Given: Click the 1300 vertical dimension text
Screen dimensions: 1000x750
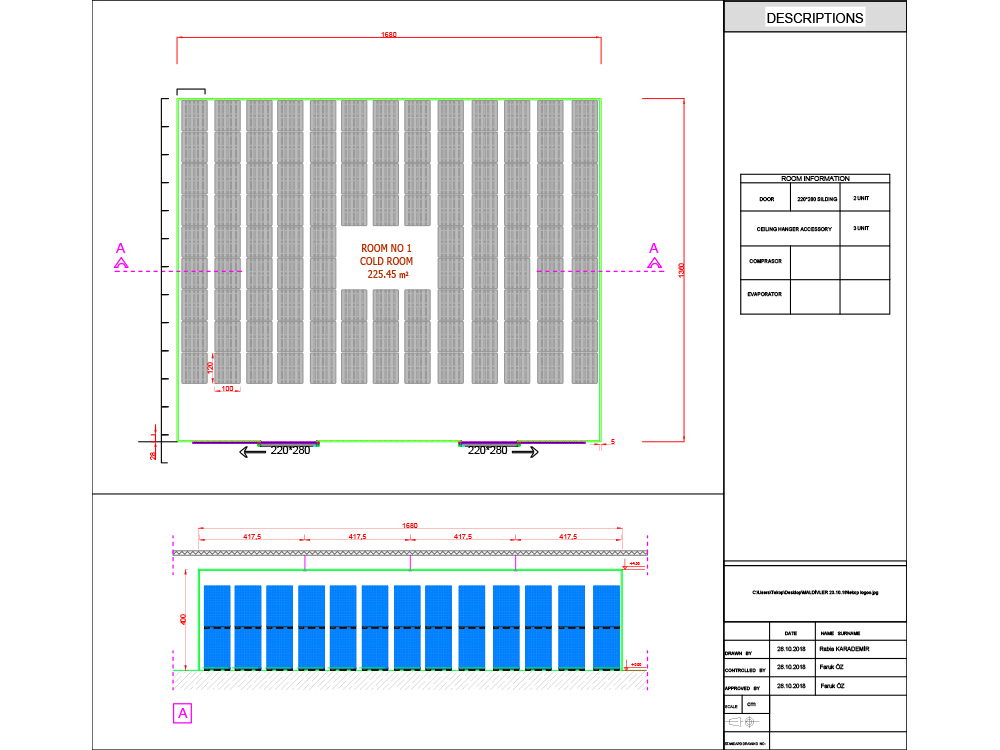Looking at the screenshot, I should point(681,270).
